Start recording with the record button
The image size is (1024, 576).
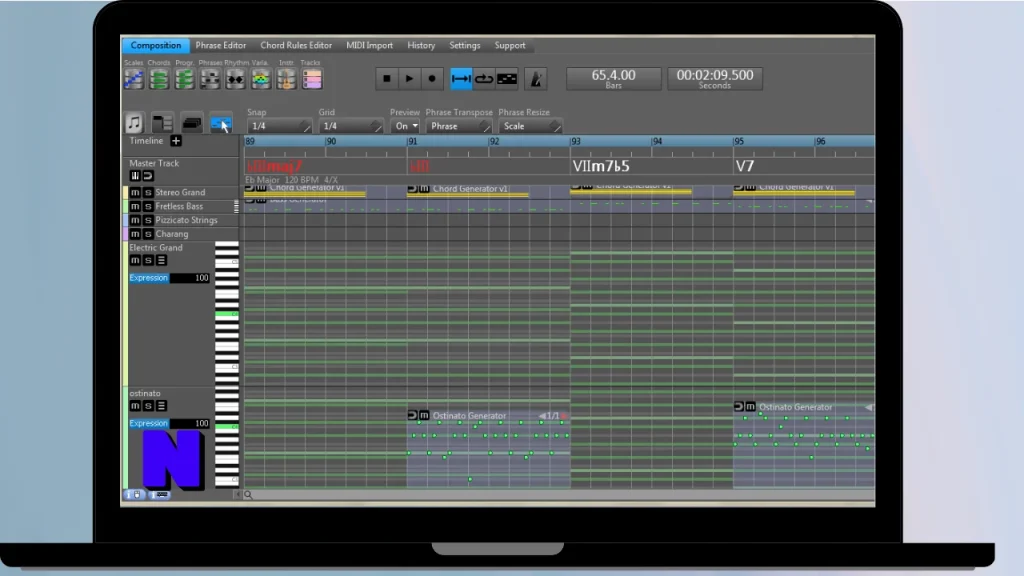pyautogui.click(x=432, y=79)
